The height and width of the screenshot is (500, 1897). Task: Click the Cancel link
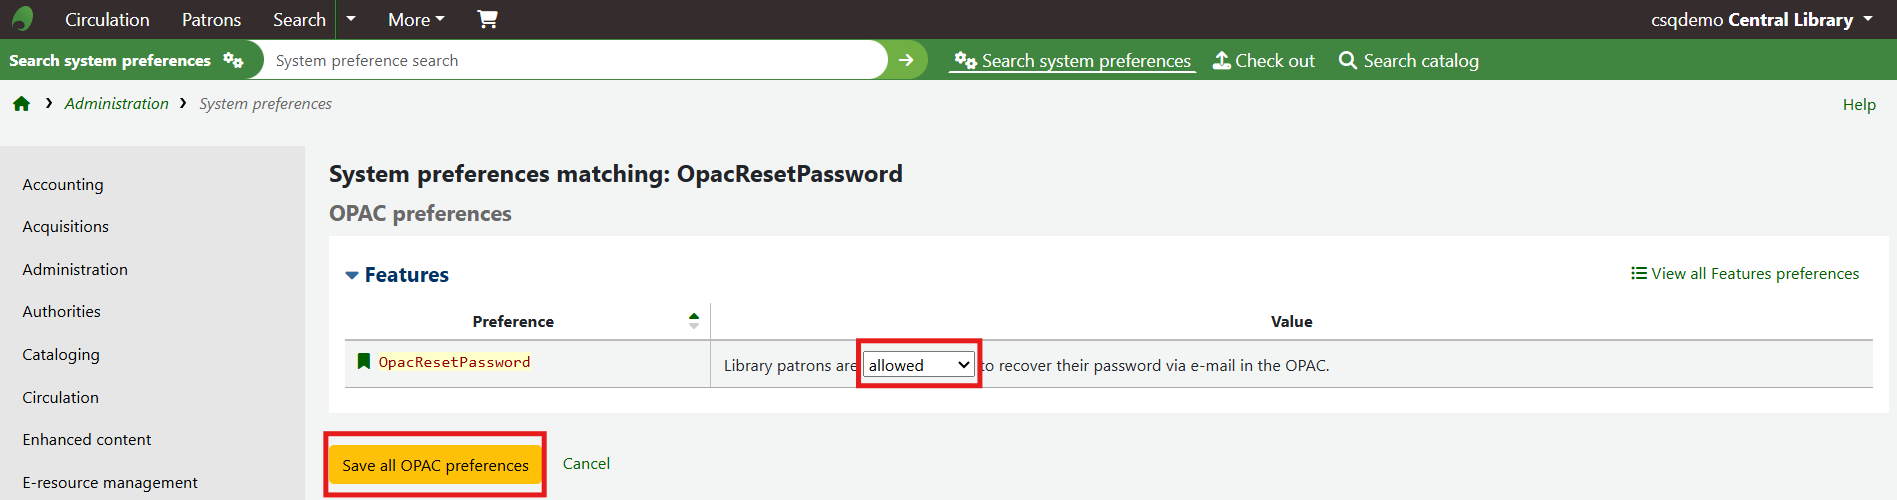586,464
